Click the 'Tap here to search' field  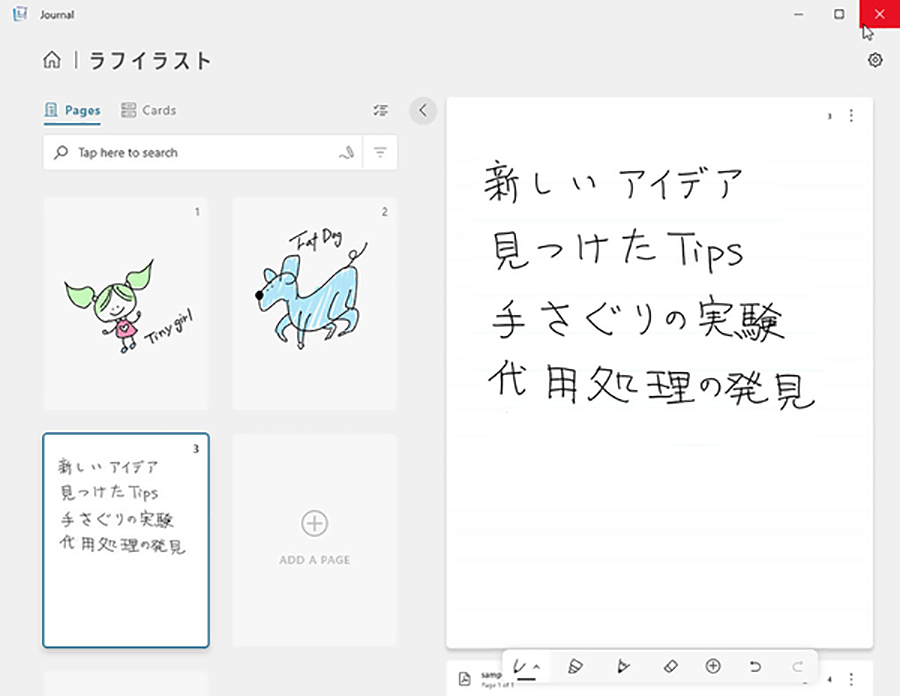pyautogui.click(x=202, y=153)
